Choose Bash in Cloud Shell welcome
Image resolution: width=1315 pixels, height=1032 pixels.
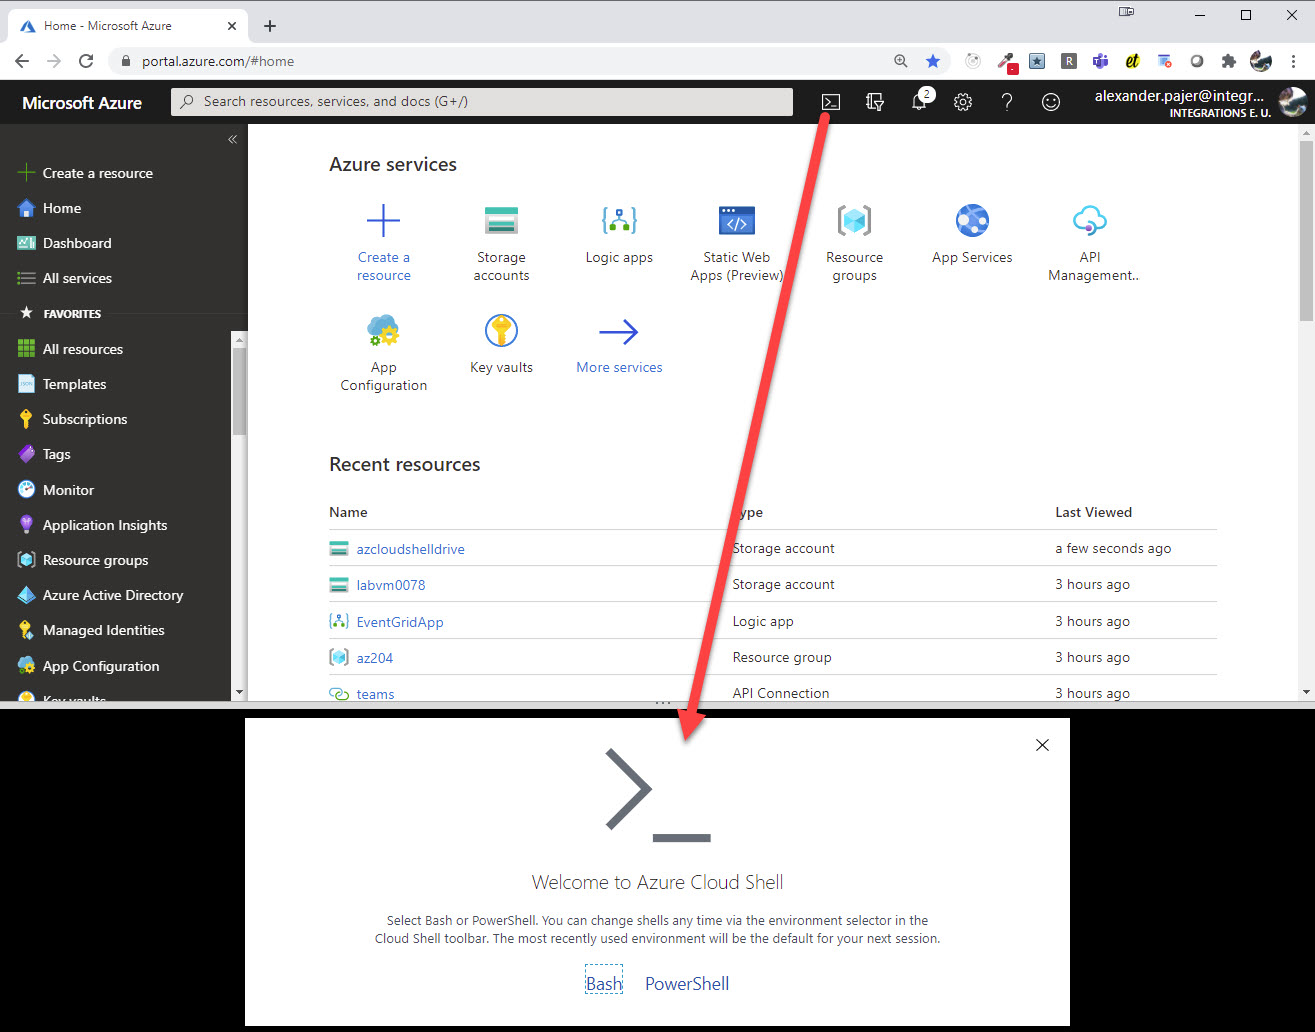604,984
